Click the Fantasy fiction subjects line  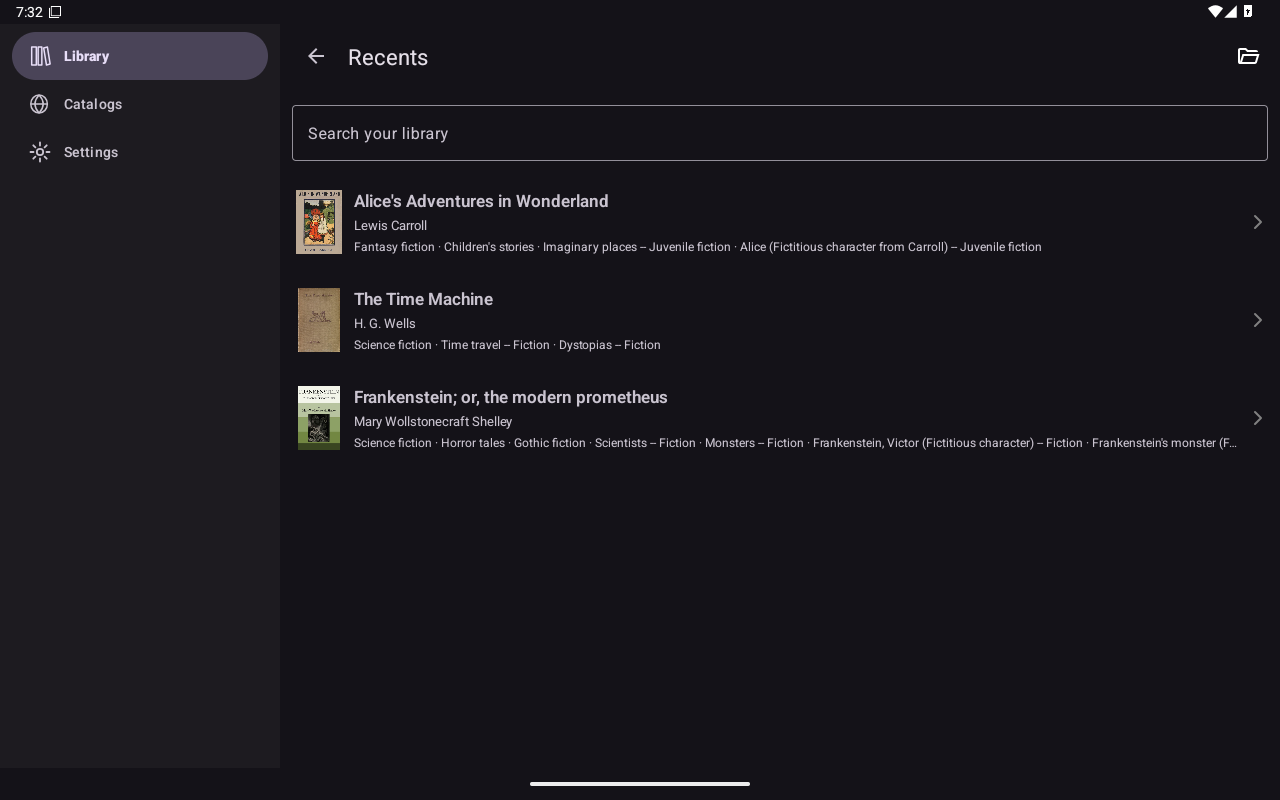coord(698,247)
